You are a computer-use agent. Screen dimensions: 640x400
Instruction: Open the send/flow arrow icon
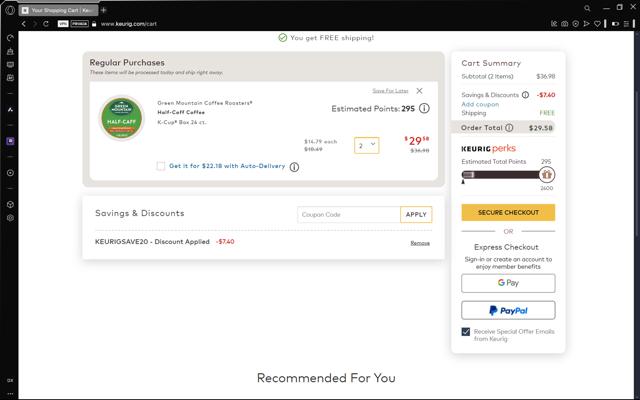pyautogui.click(x=587, y=24)
